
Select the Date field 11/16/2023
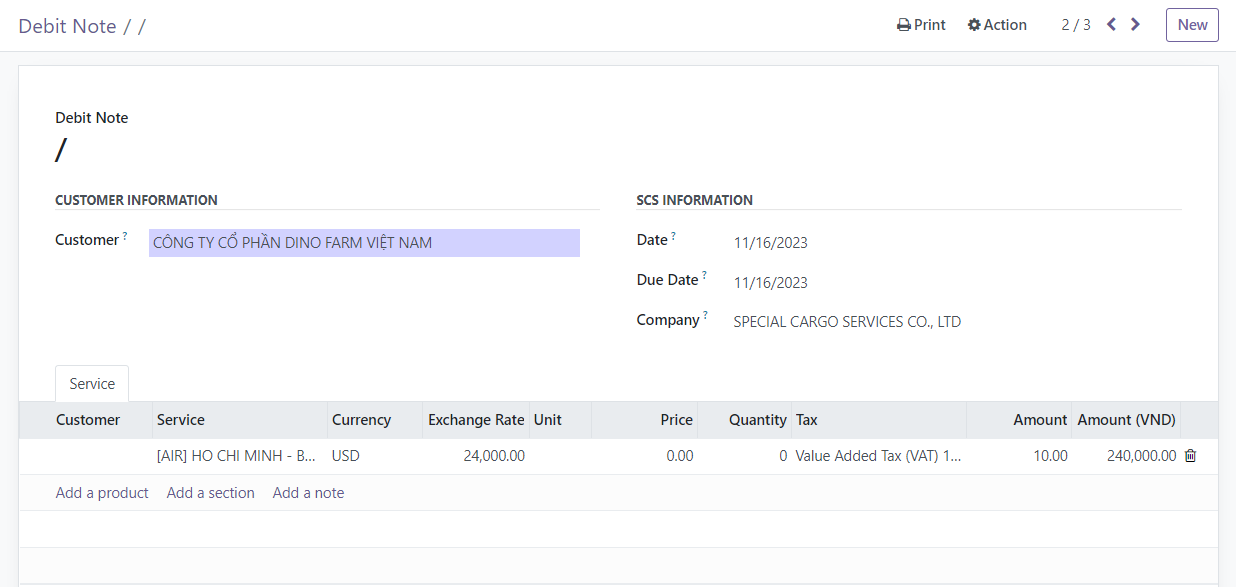(x=770, y=243)
